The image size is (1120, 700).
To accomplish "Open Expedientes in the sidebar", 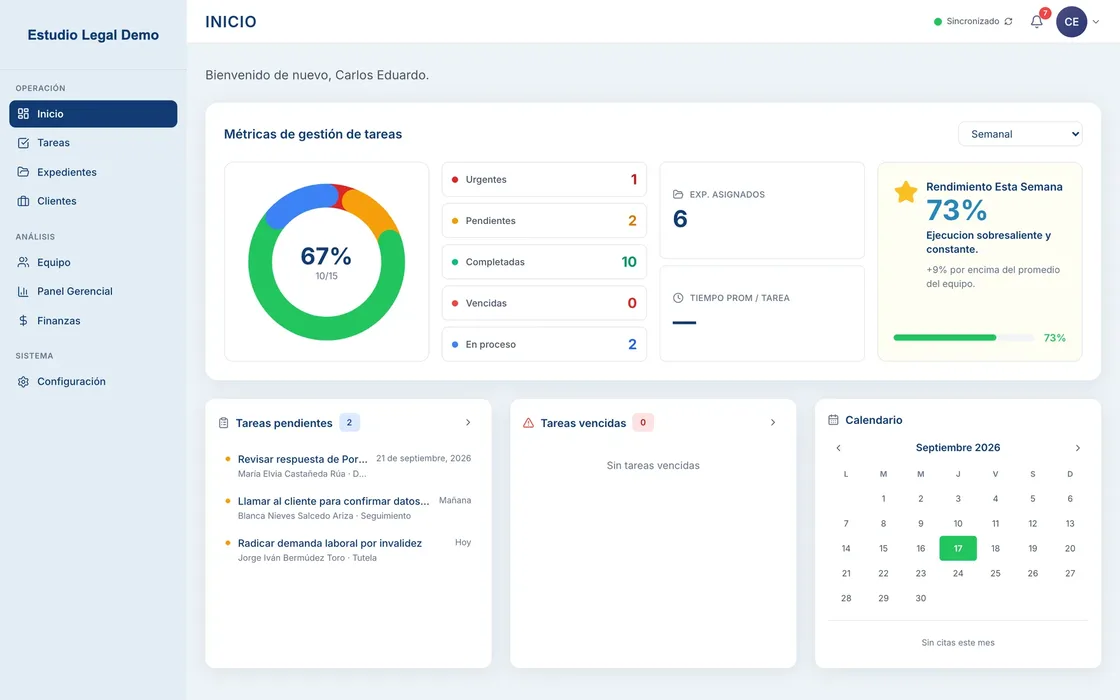I will coord(93,172).
